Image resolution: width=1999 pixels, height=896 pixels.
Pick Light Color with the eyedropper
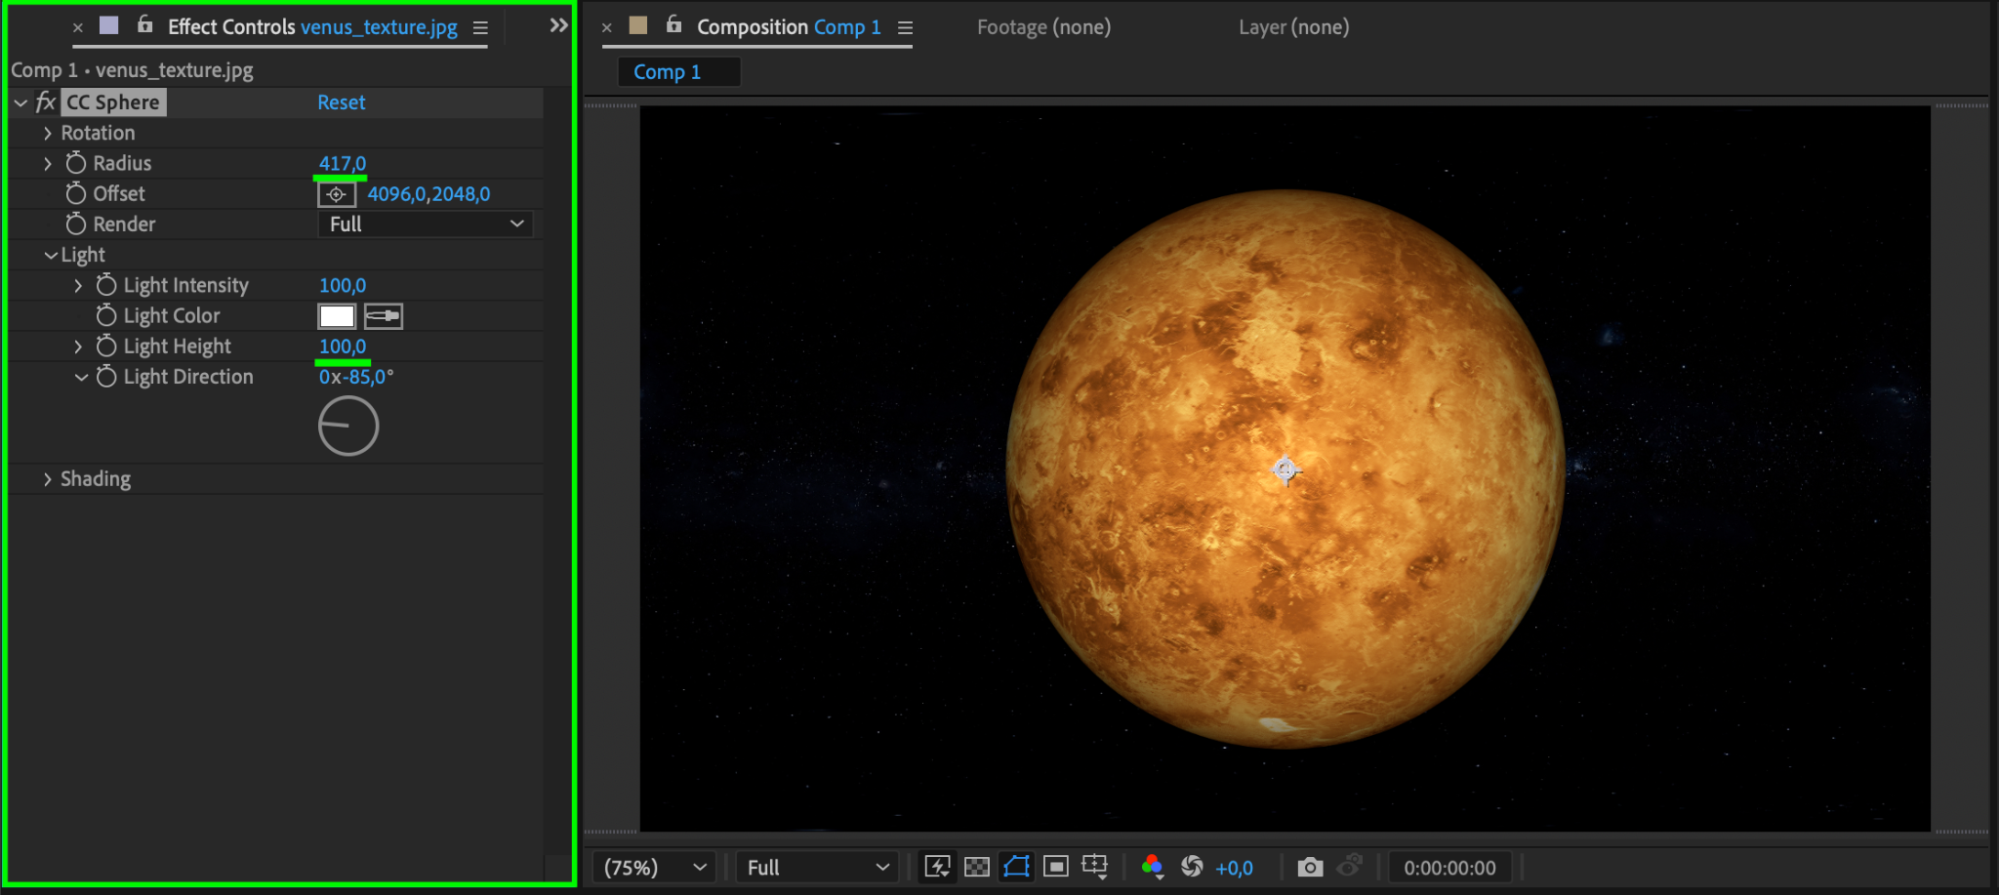point(383,316)
